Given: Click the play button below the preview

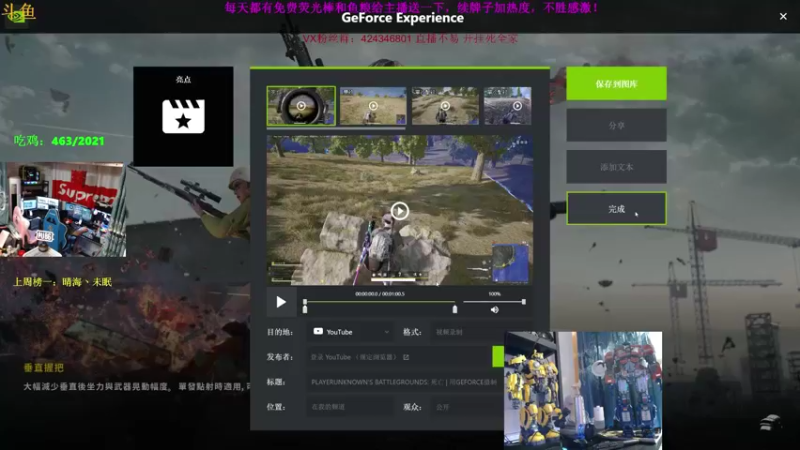Looking at the screenshot, I should click(281, 302).
